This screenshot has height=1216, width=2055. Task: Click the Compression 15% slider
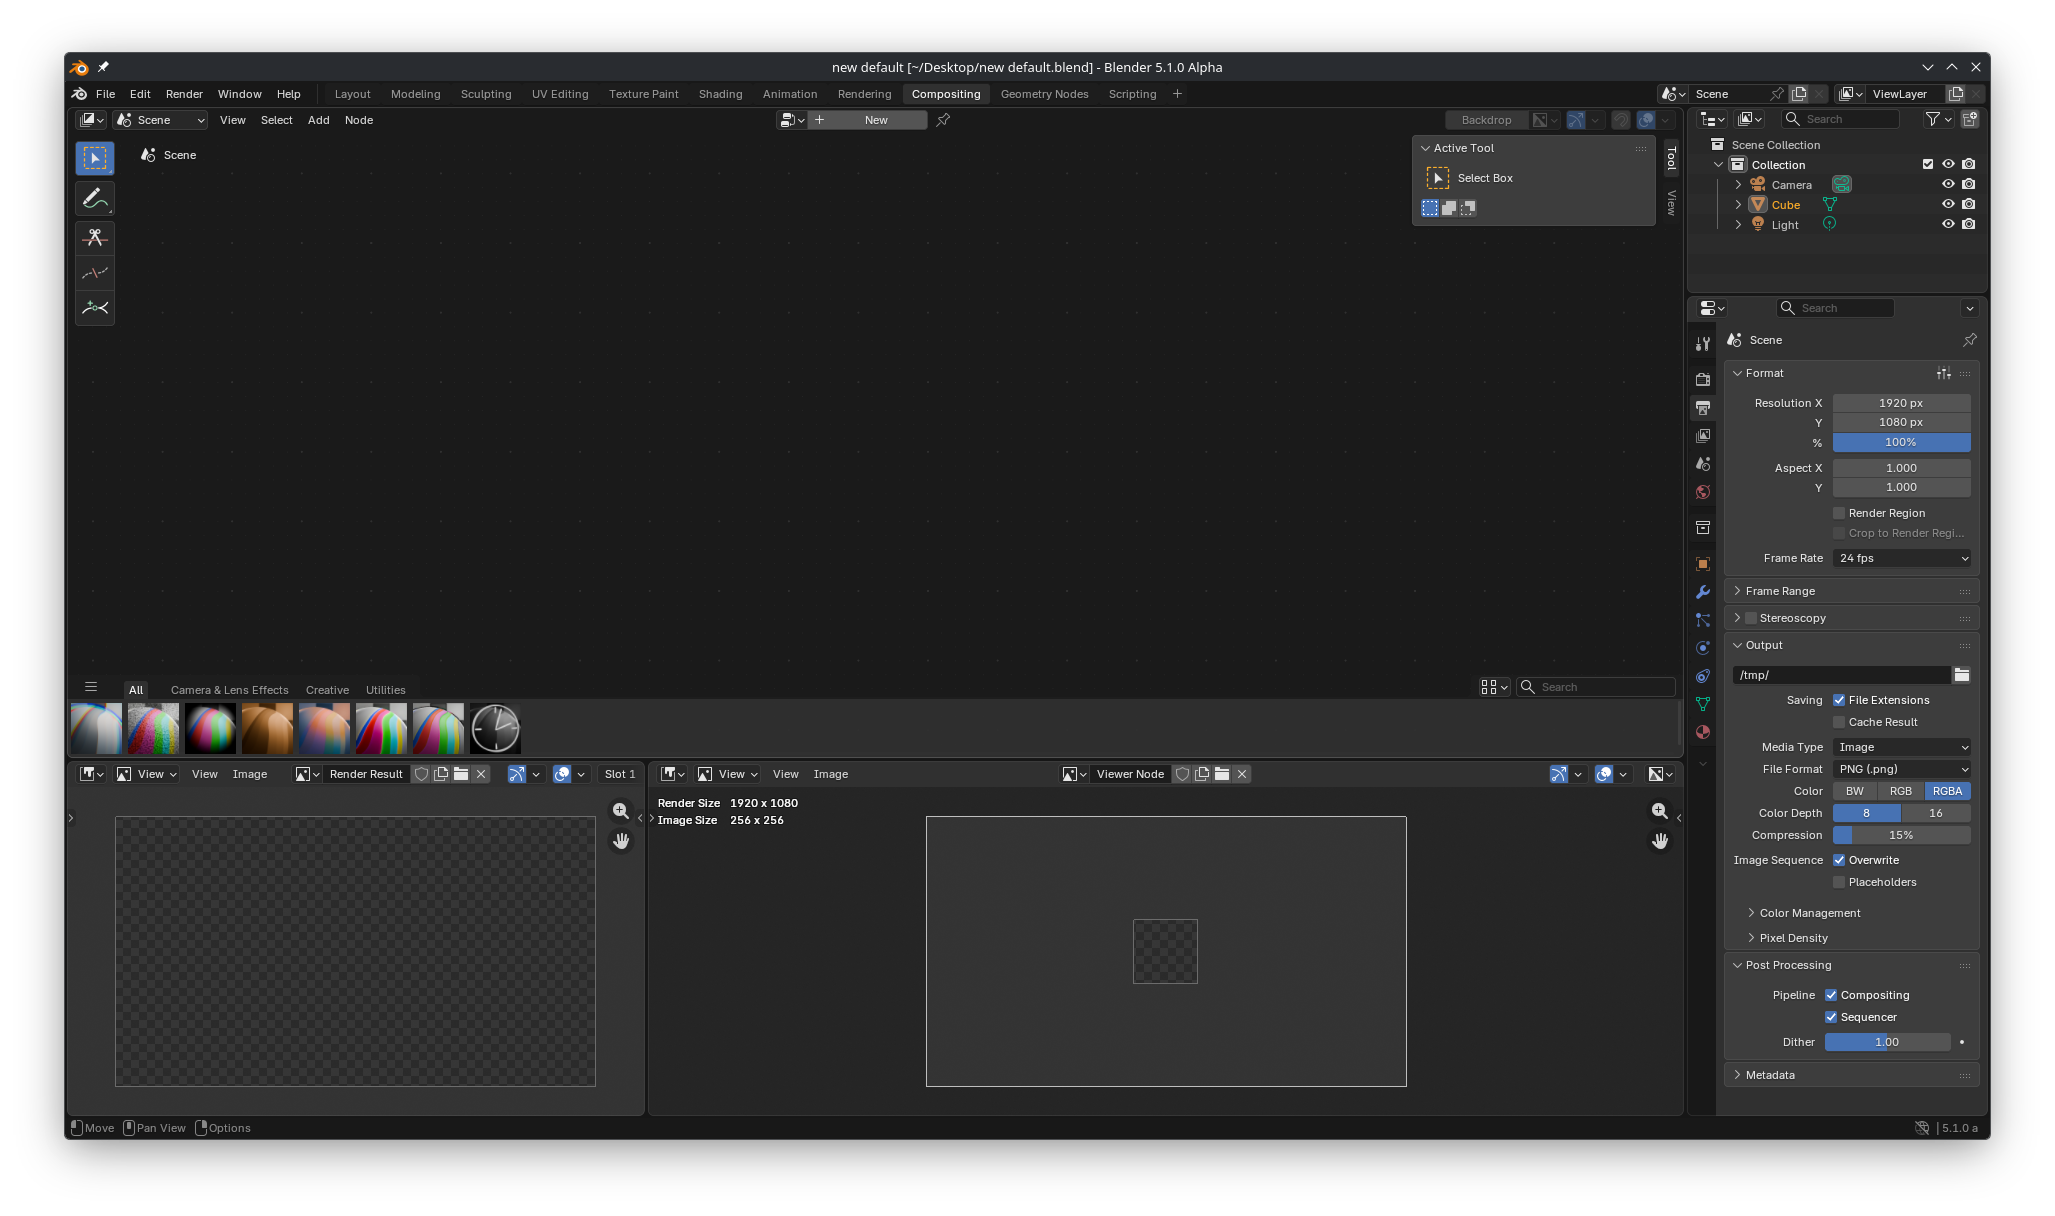(x=1902, y=835)
